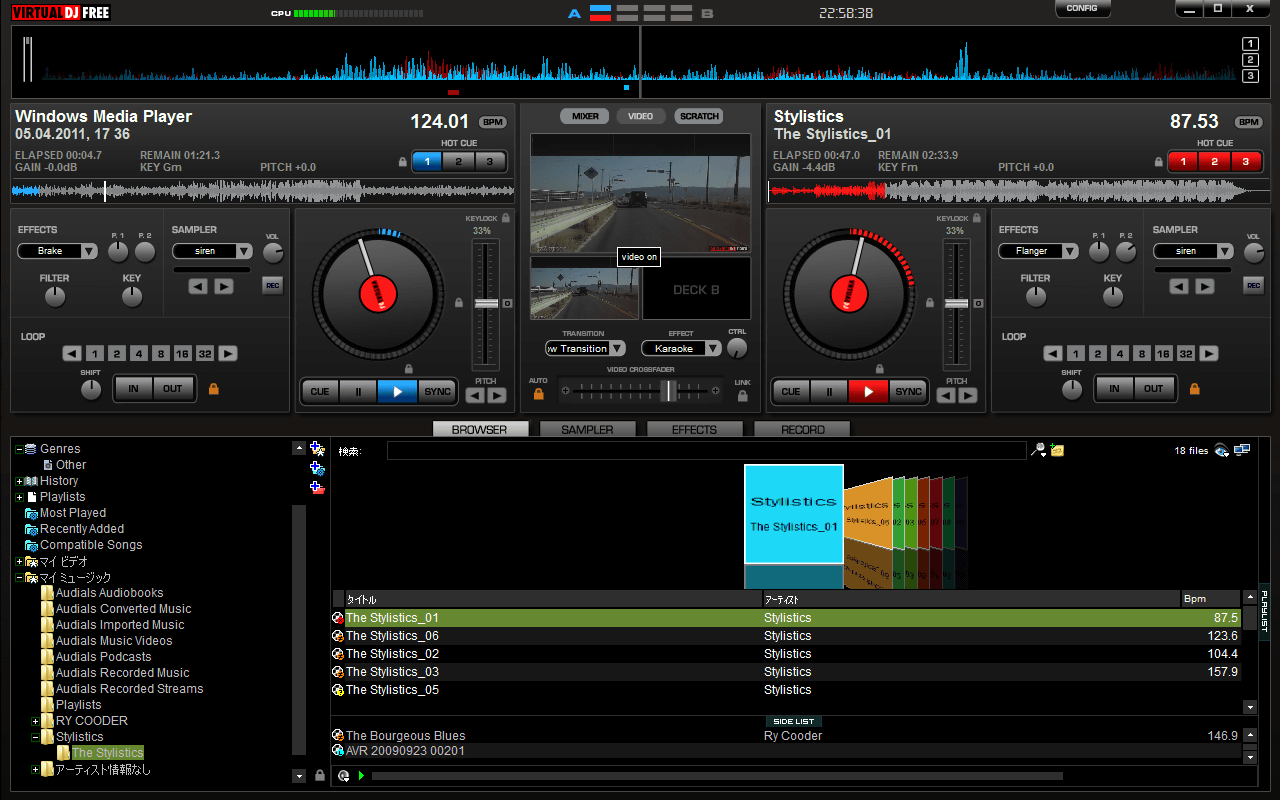The height and width of the screenshot is (800, 1280).
Task: Select waveform view 2 at top right
Action: tap(1250, 60)
